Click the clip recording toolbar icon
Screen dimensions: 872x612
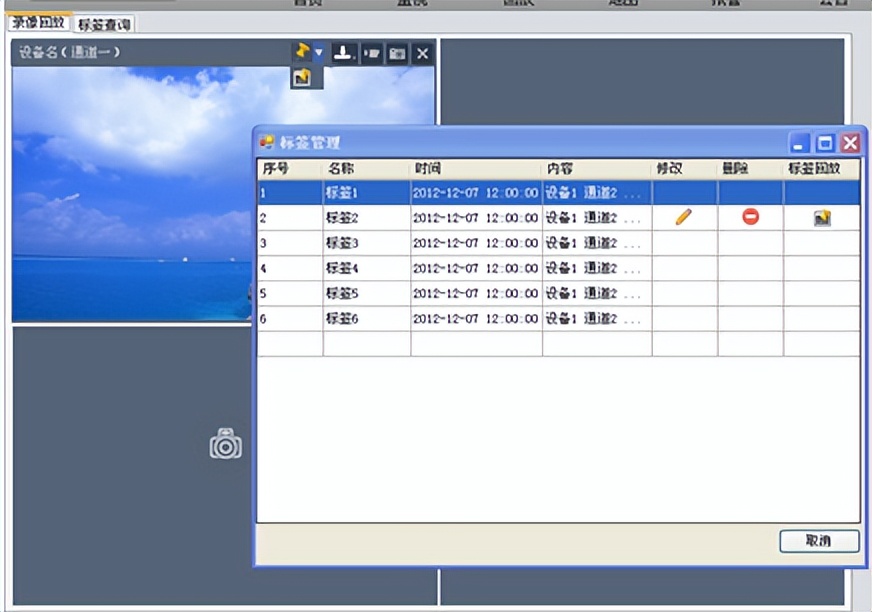[370, 54]
